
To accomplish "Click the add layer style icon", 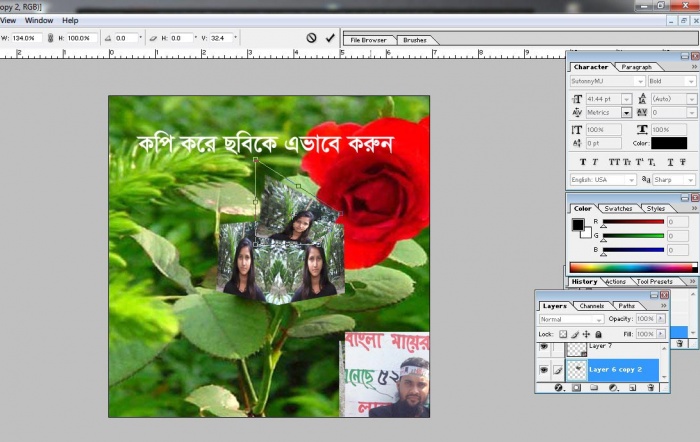I will pos(559,386).
